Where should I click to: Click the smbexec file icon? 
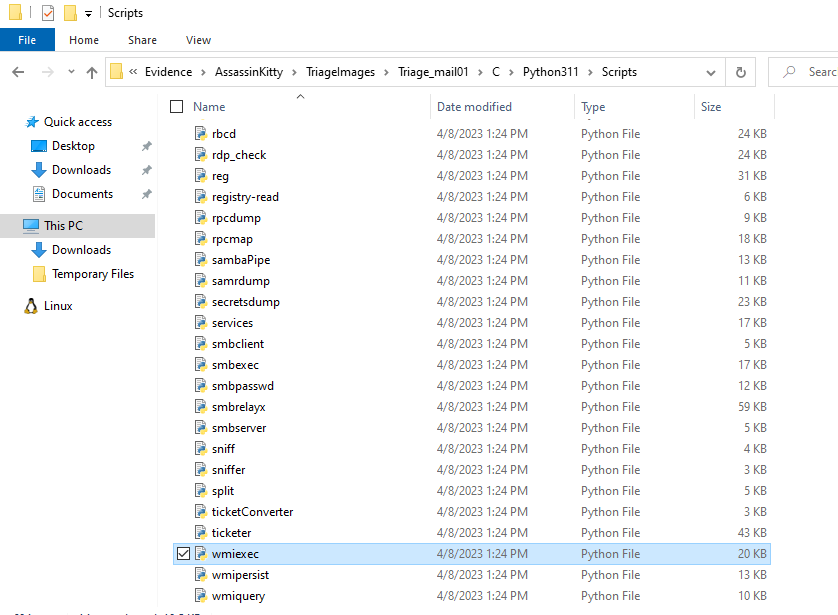pos(201,364)
